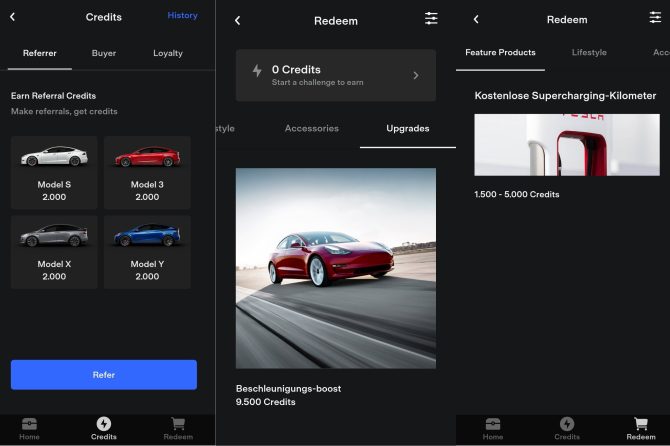Screen dimensions: 670x446
Task: Tap the Home icon in right bottom bar
Action: point(493,428)
